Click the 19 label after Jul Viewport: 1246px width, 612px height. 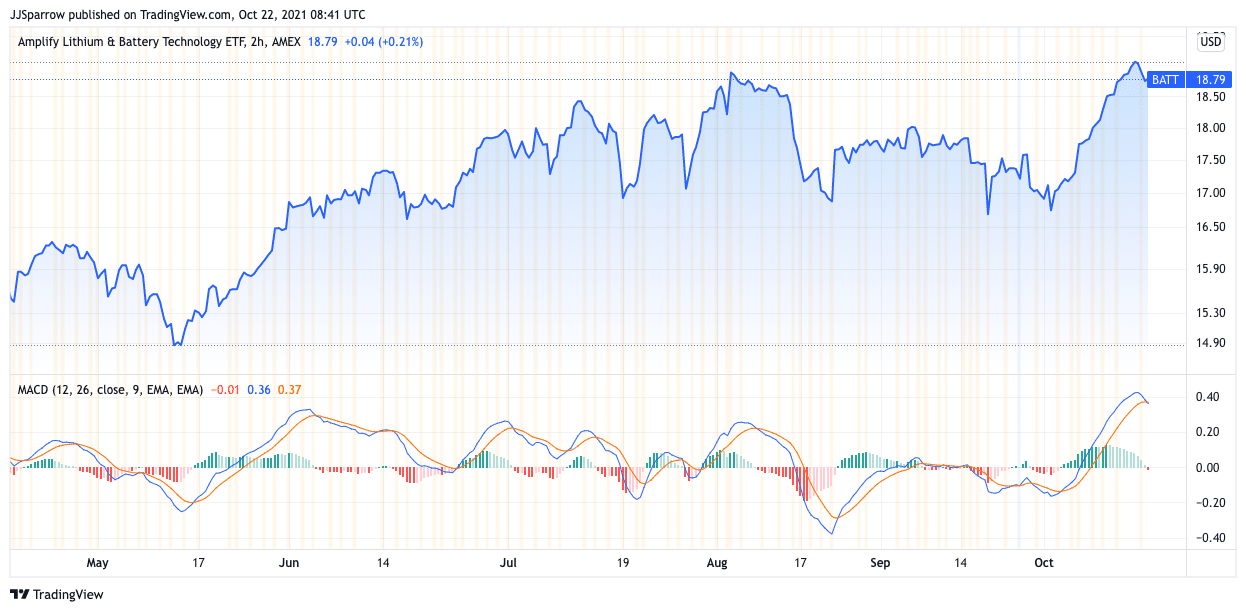tap(622, 563)
